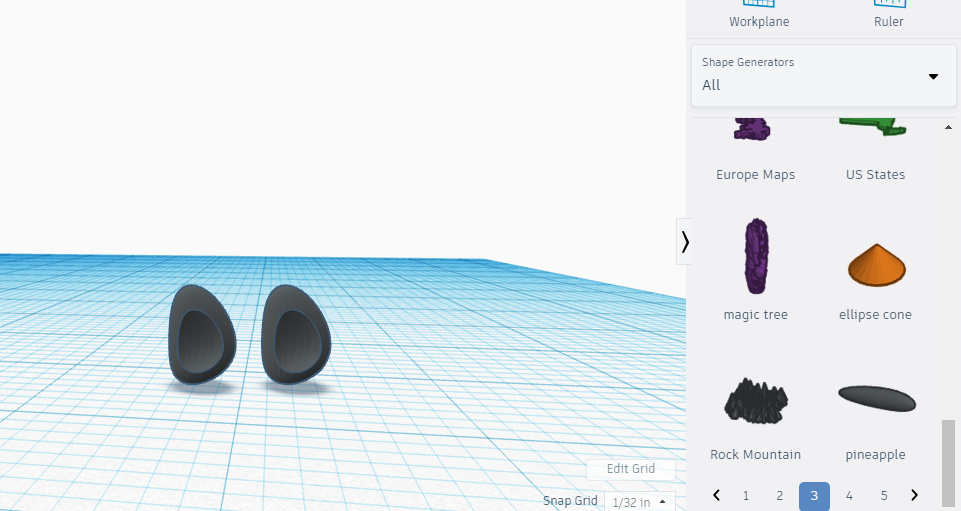Click the Europe Maps label
The image size is (961, 511).
(x=755, y=175)
